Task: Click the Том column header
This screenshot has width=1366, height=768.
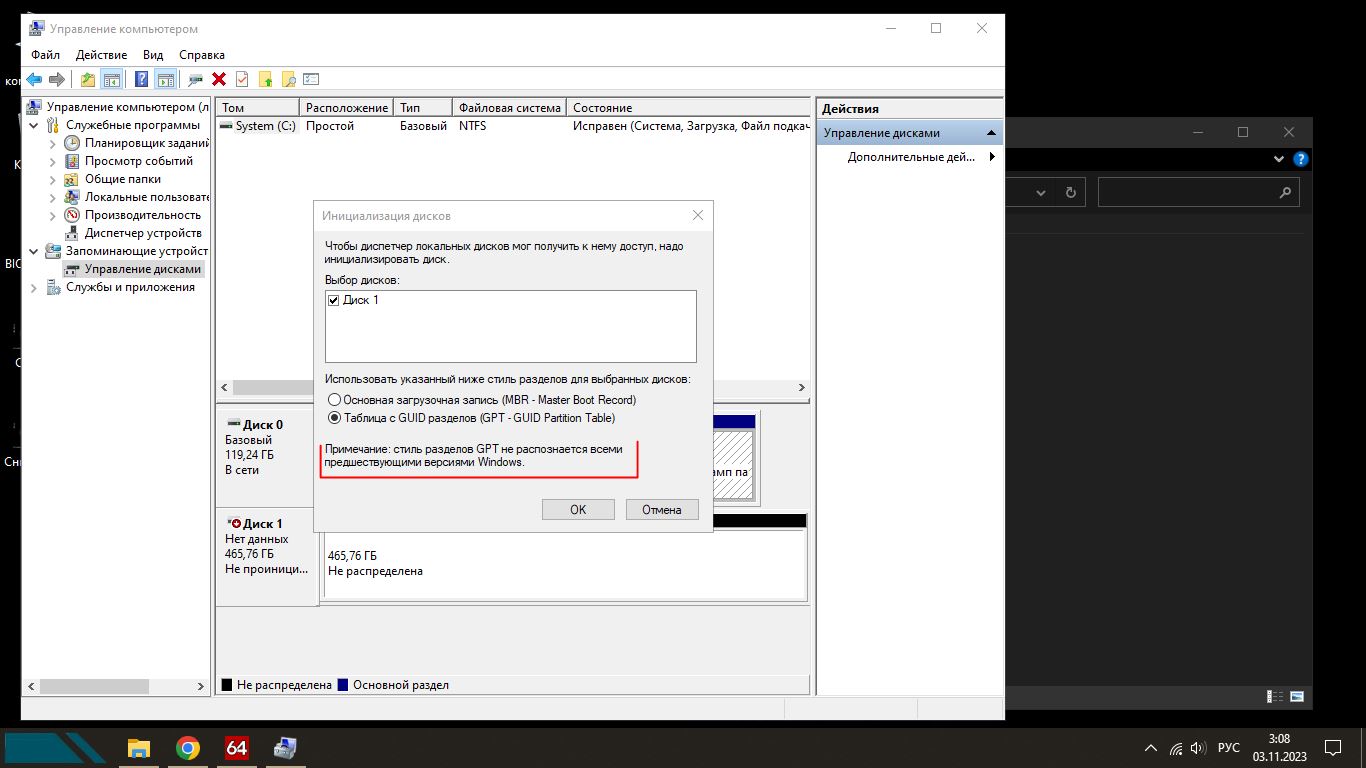Action: (x=258, y=107)
